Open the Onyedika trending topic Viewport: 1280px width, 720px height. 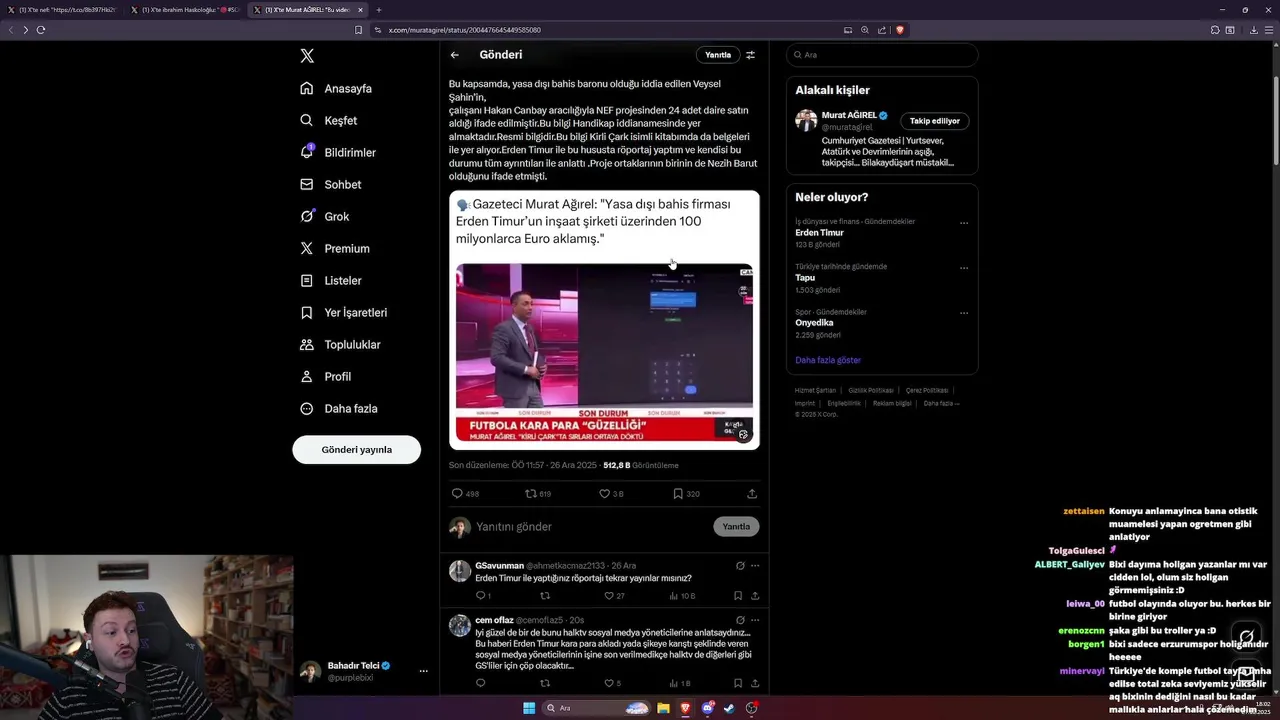pos(814,323)
